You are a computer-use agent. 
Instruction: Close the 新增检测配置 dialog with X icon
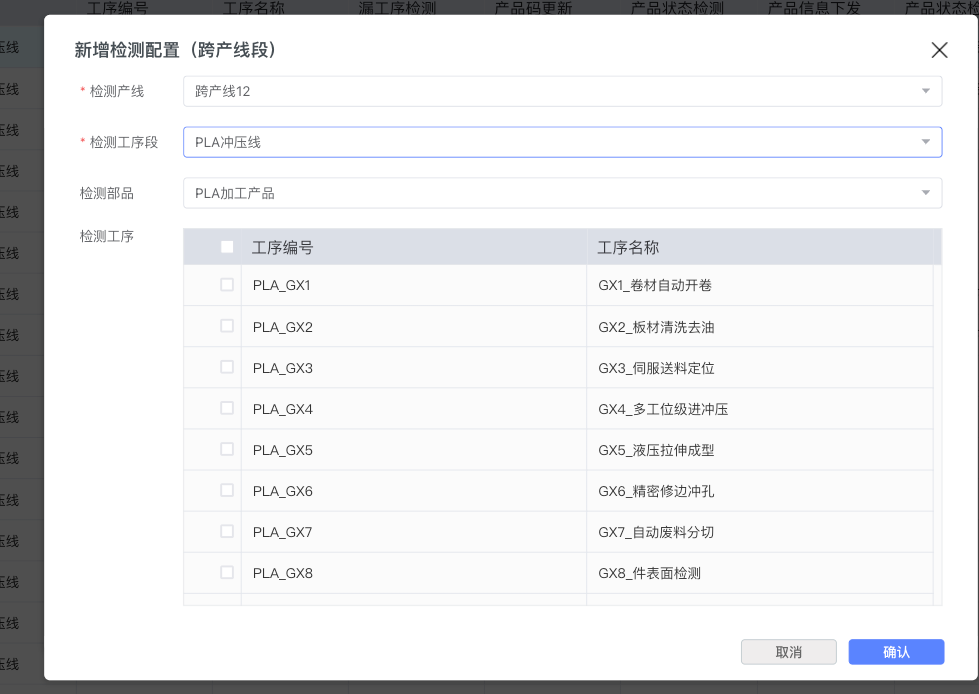939,50
